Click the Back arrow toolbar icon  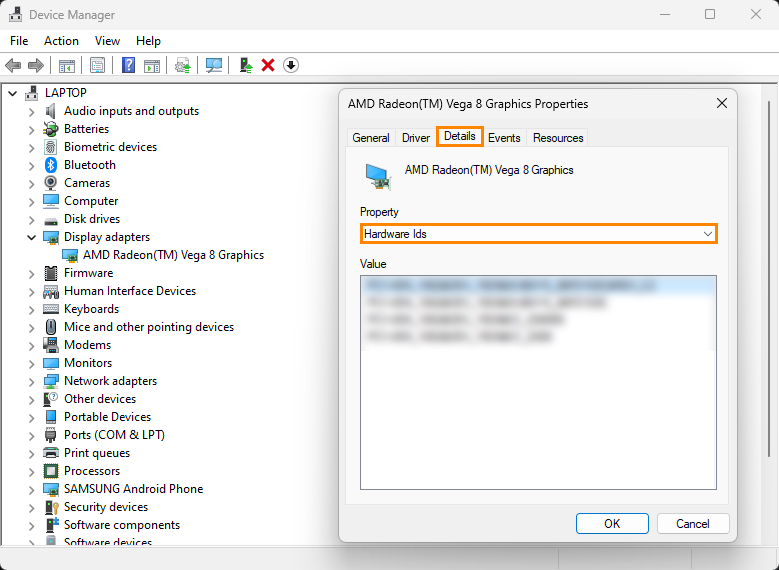point(13,65)
